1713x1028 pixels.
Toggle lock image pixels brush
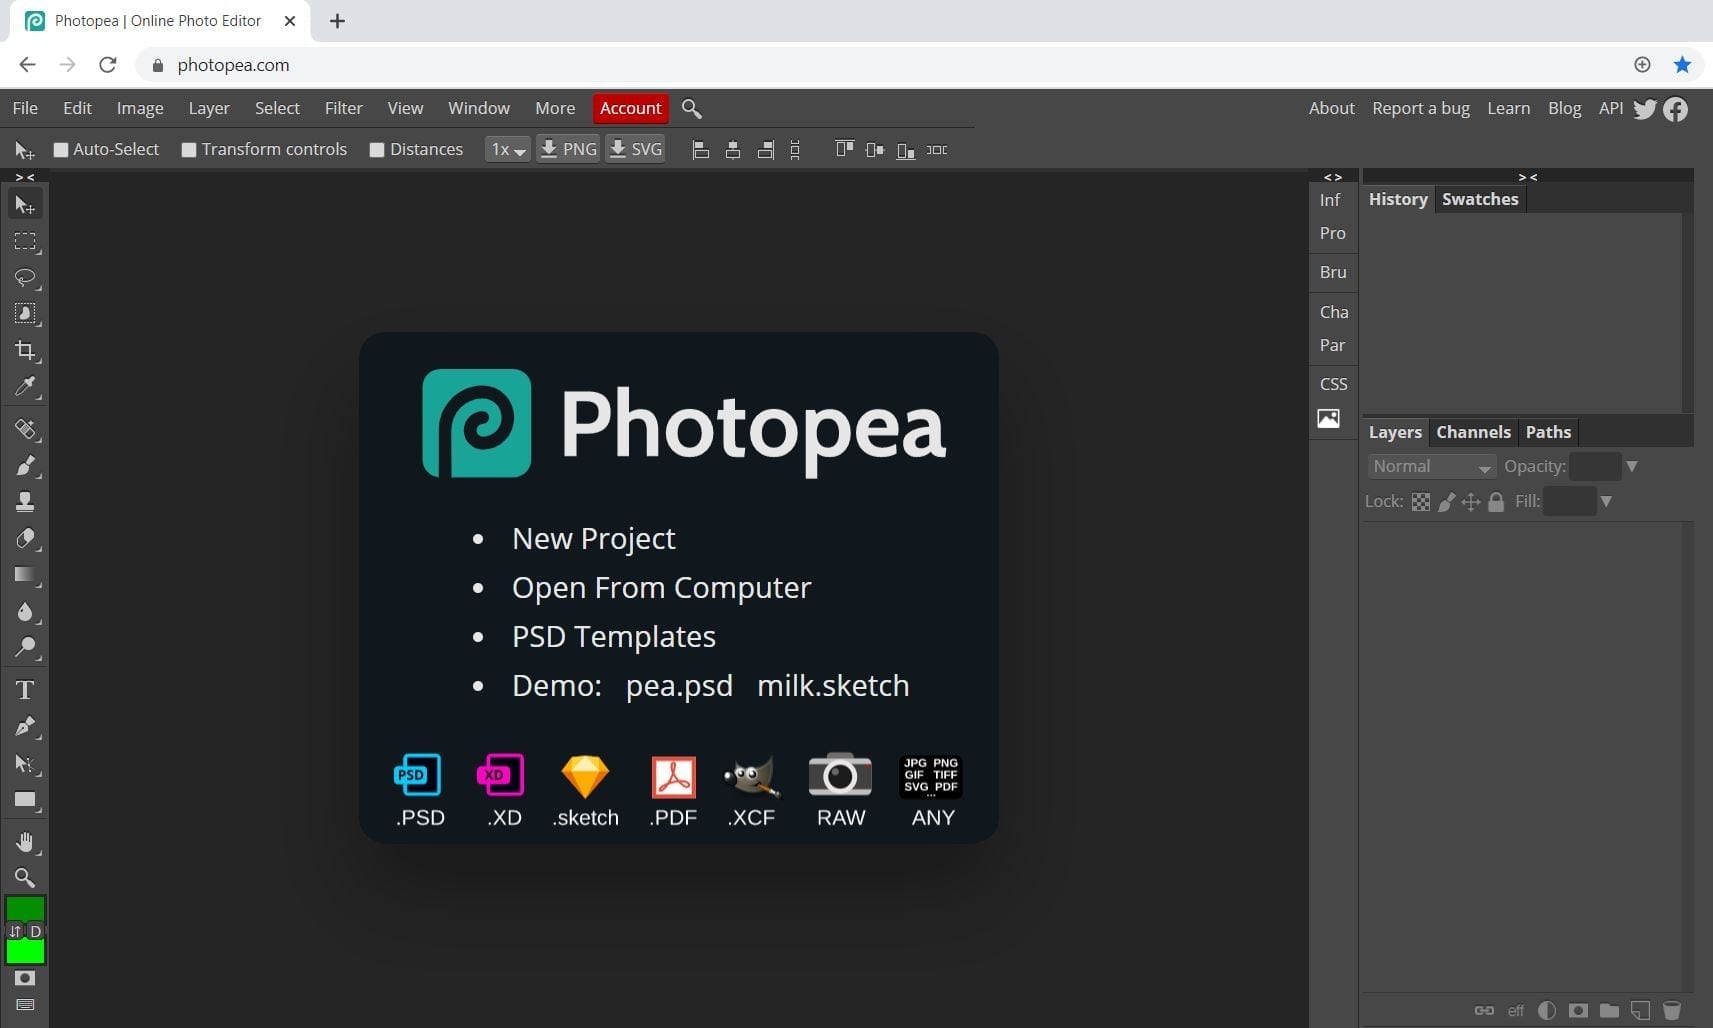click(x=1446, y=502)
